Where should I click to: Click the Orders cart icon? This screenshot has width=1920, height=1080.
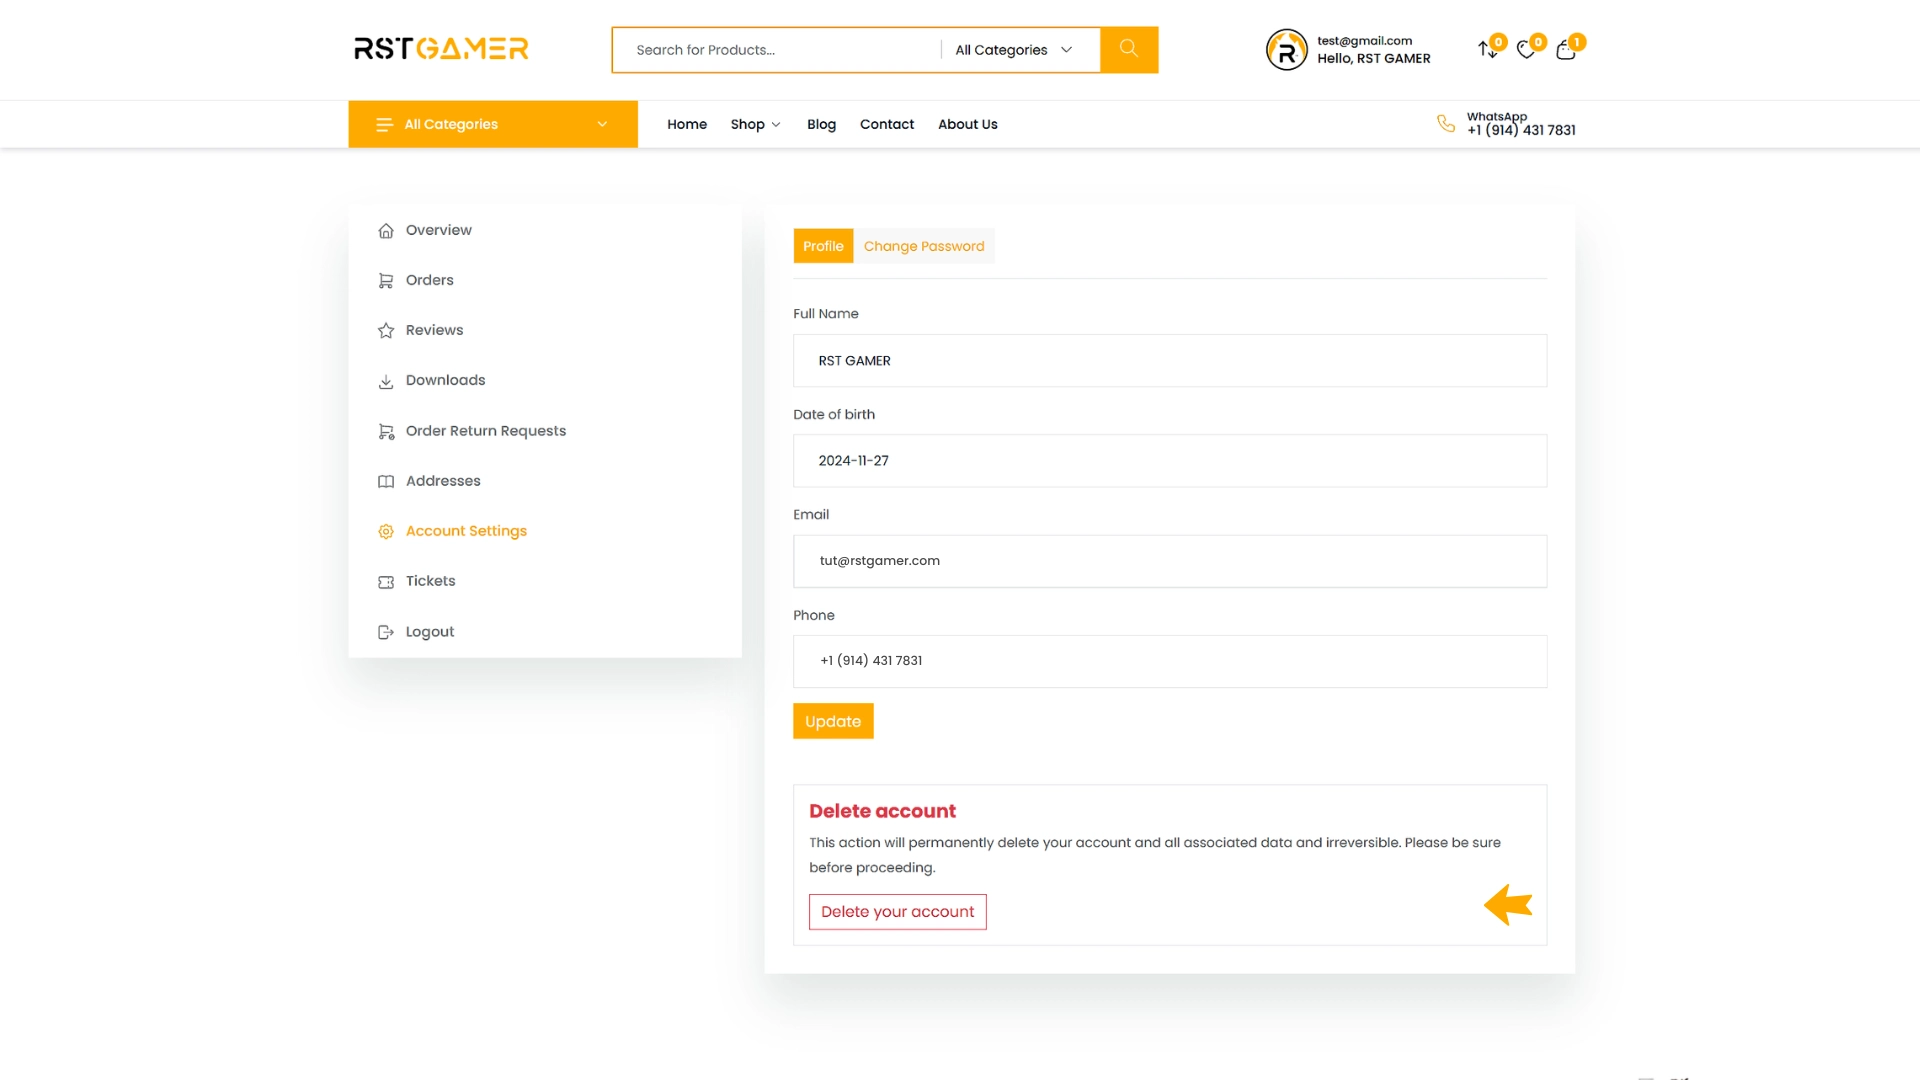386,281
